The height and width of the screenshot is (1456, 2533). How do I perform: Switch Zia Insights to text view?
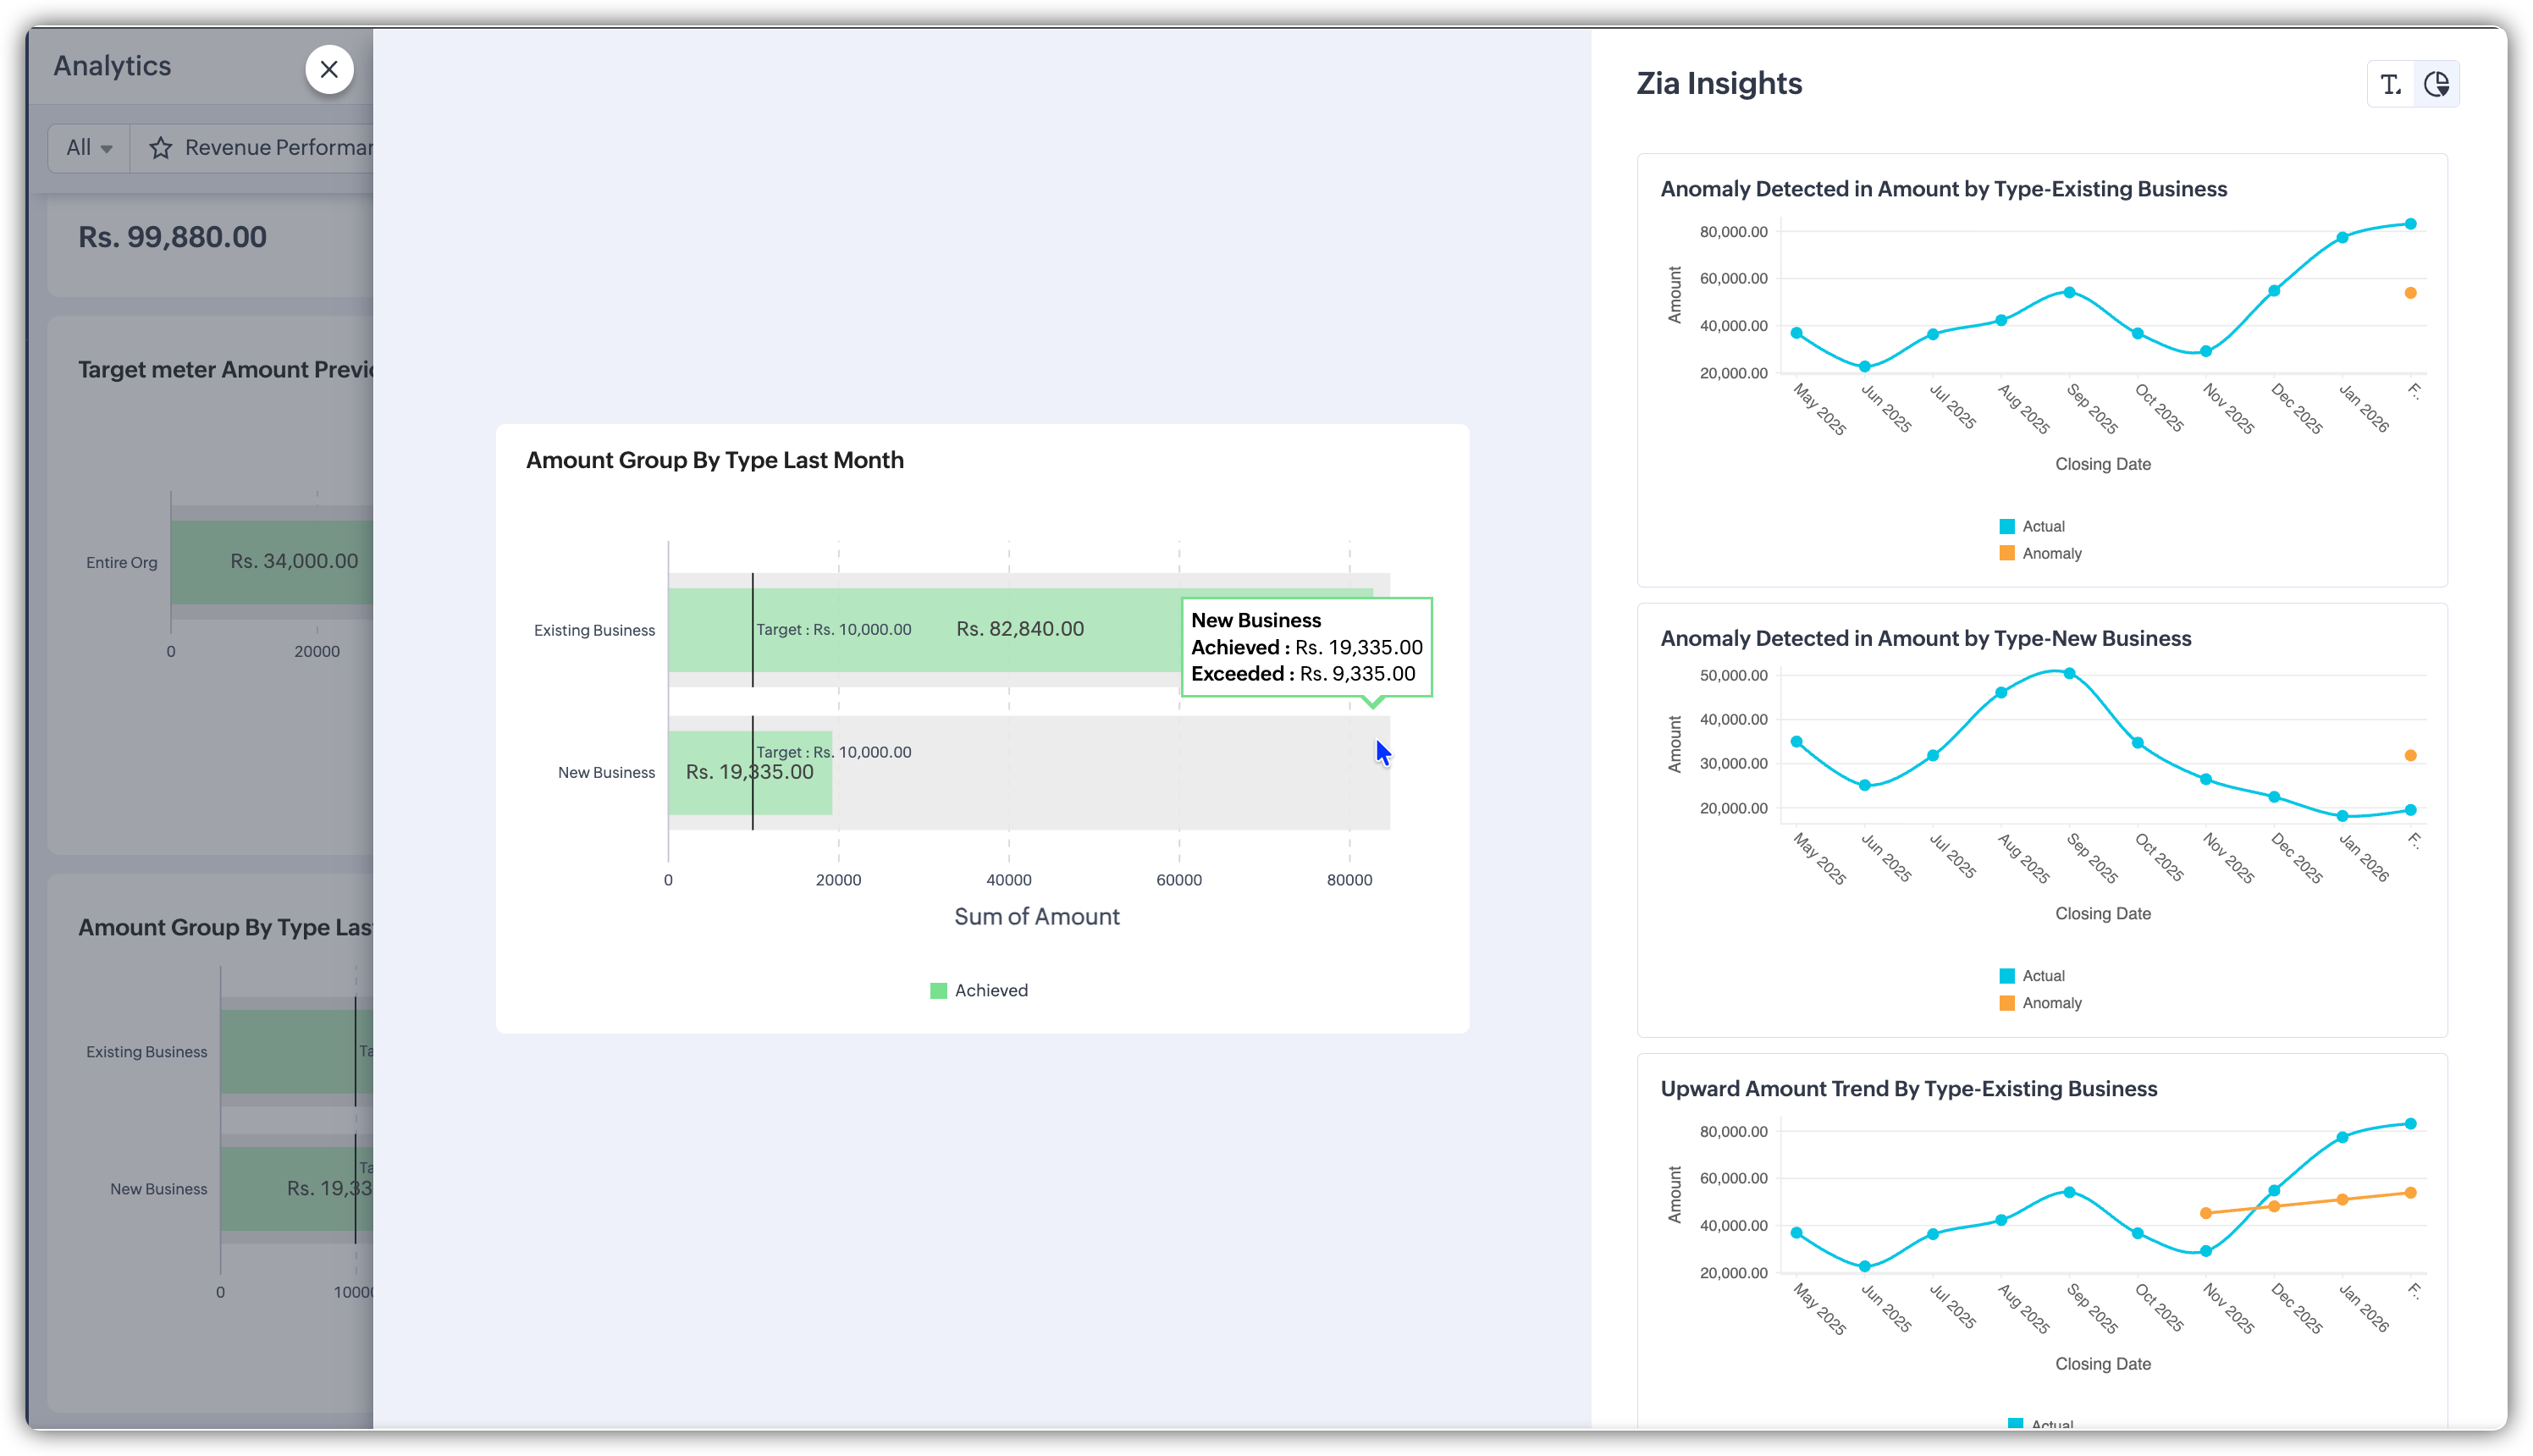click(x=2390, y=84)
